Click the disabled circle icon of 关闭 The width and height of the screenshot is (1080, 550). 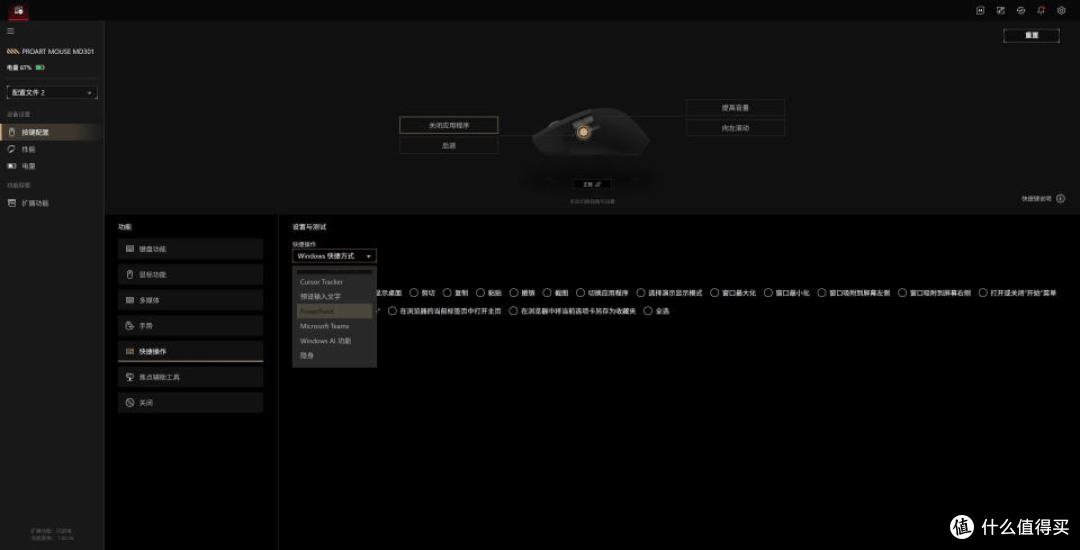pyautogui.click(x=129, y=403)
